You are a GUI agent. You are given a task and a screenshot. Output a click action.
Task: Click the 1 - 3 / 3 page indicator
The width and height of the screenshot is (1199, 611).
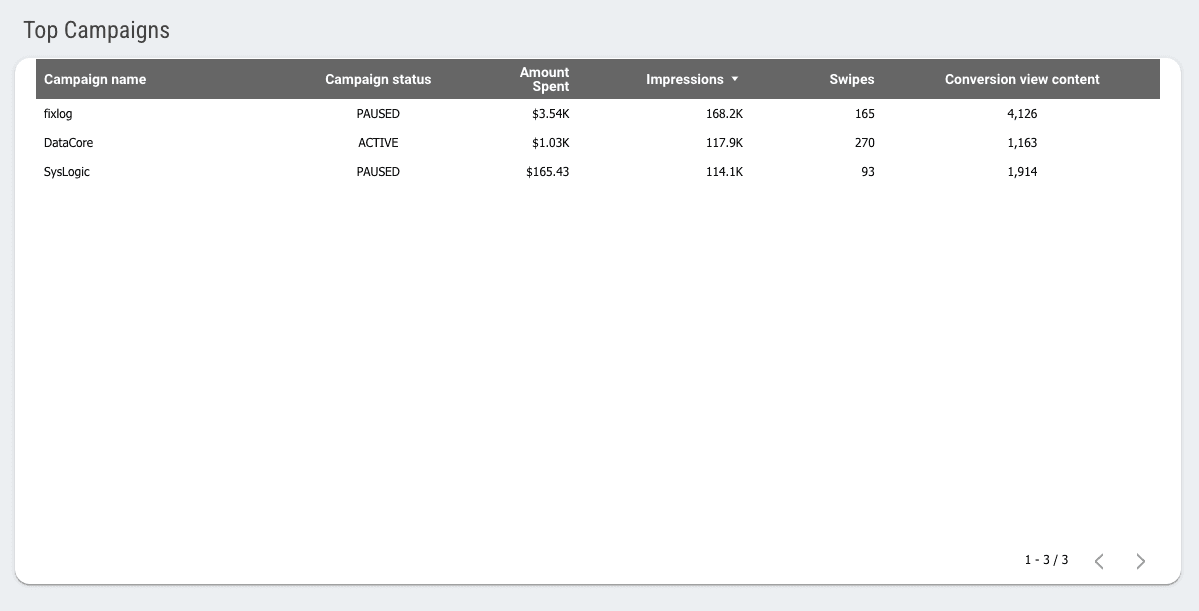[x=1046, y=560]
